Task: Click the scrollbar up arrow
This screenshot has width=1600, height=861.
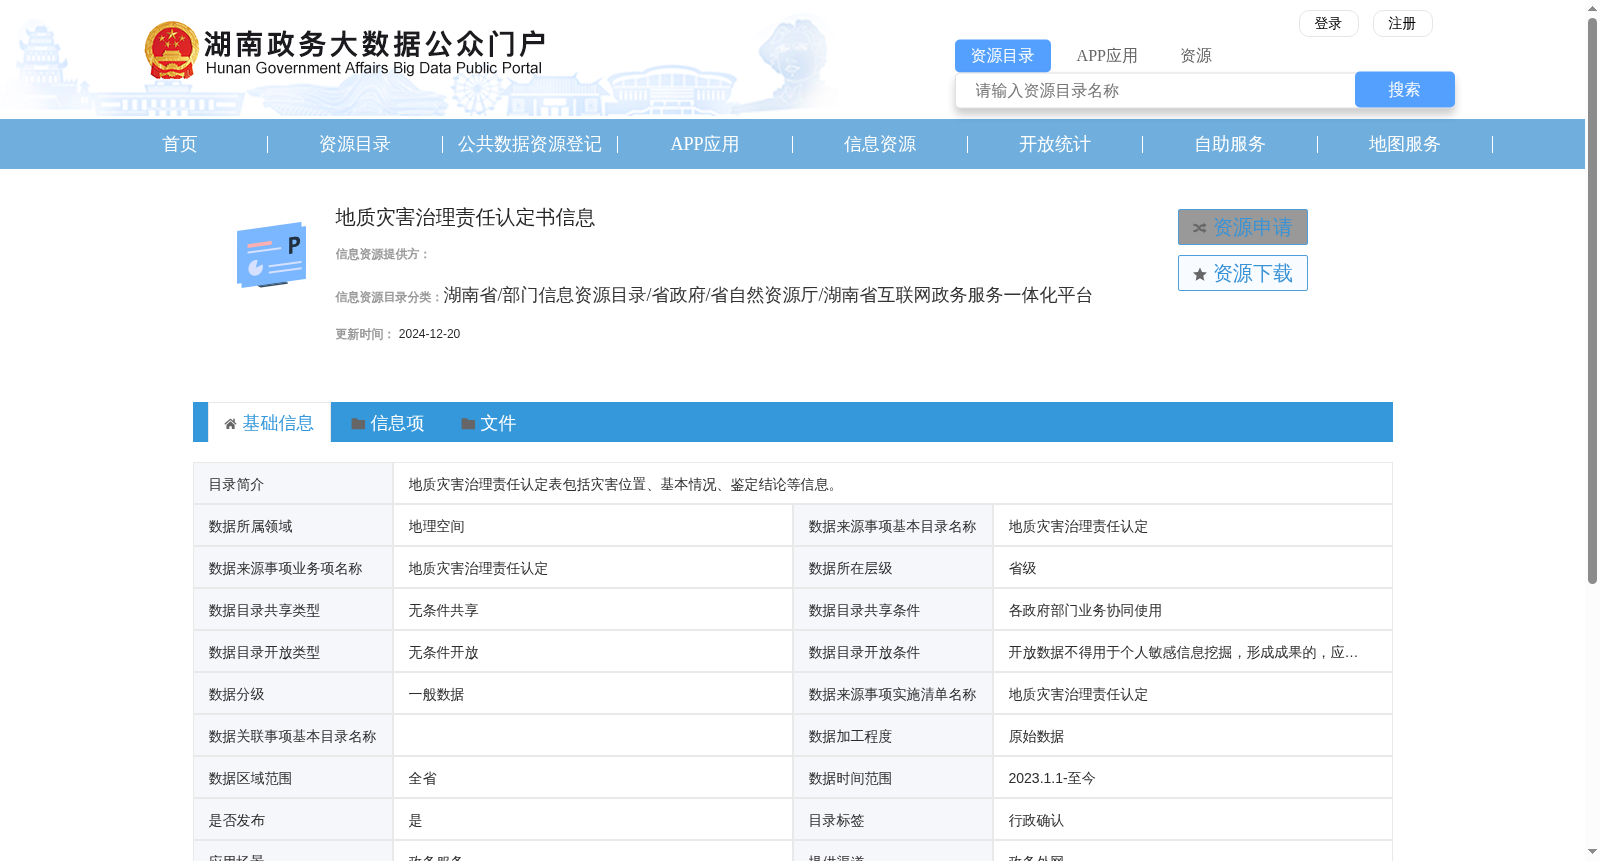Action: [1592, 8]
